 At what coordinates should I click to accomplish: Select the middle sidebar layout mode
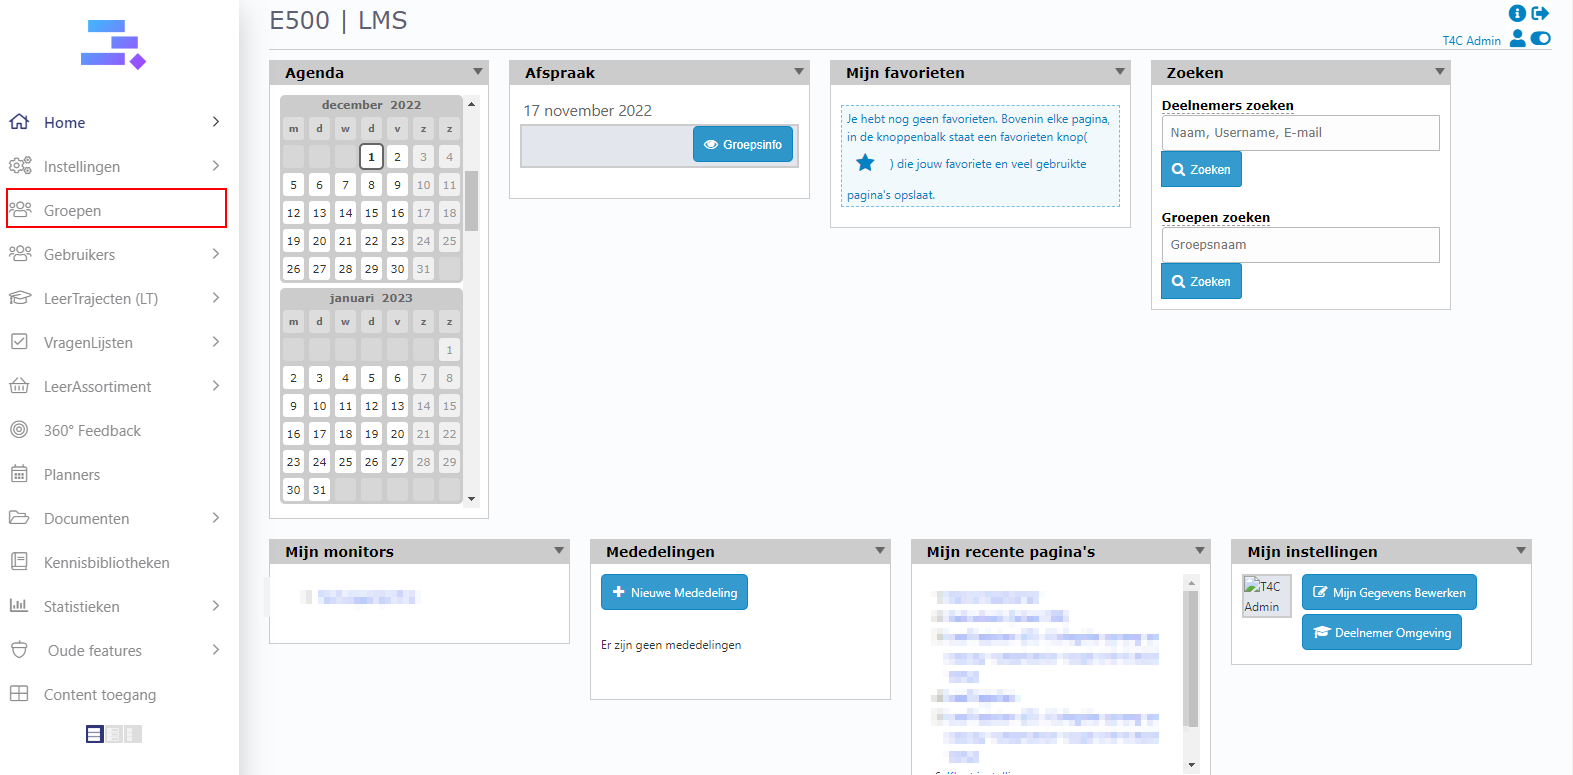tap(114, 734)
